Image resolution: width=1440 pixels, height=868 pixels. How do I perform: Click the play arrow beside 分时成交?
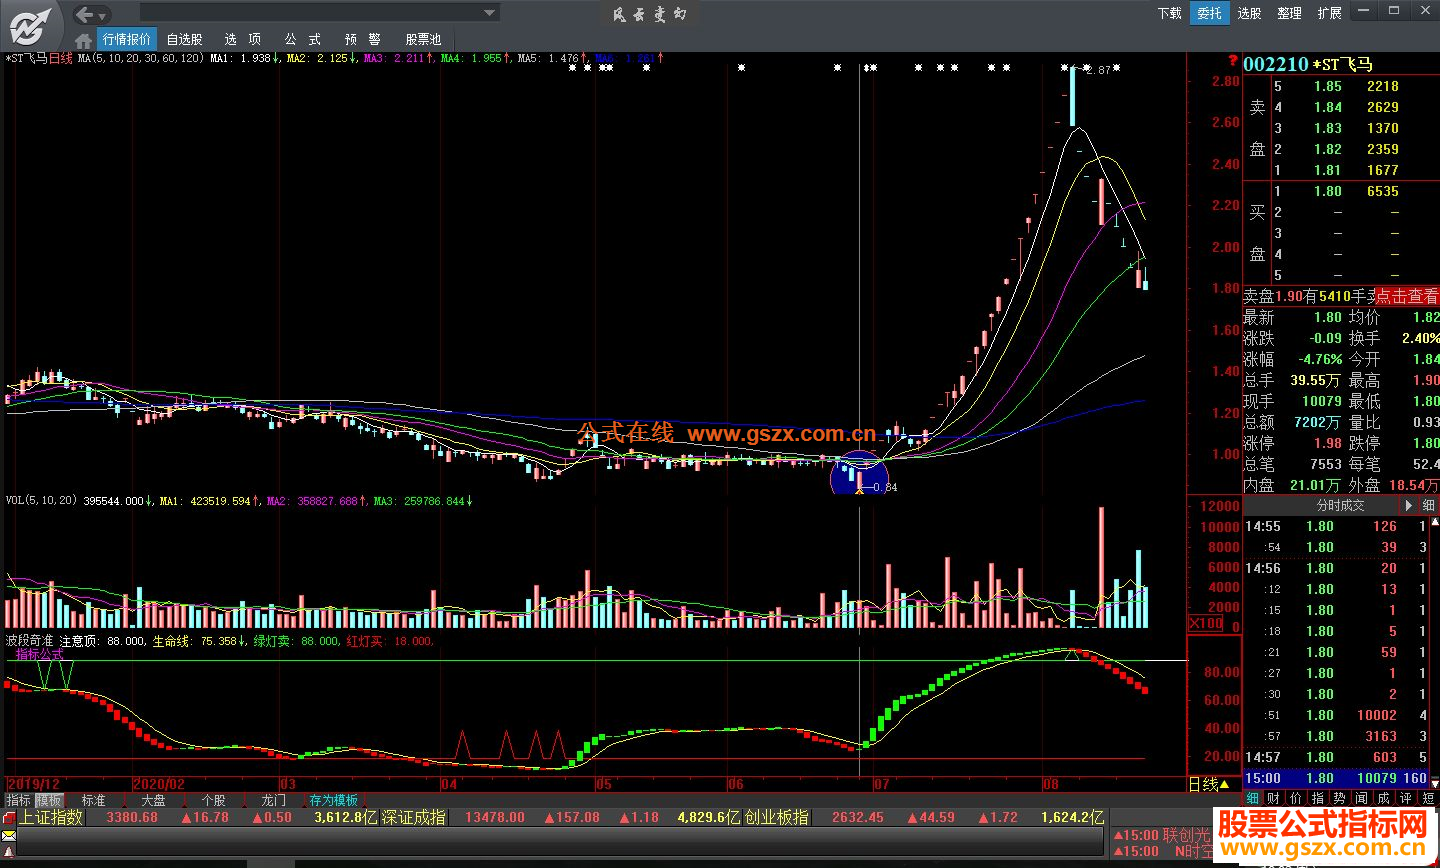[x=1408, y=506]
